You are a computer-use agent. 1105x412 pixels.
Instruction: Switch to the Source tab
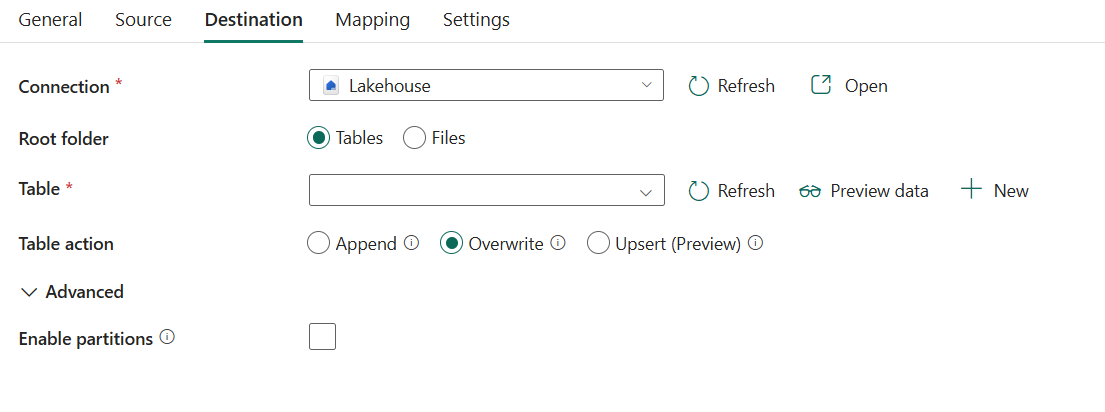(x=143, y=20)
